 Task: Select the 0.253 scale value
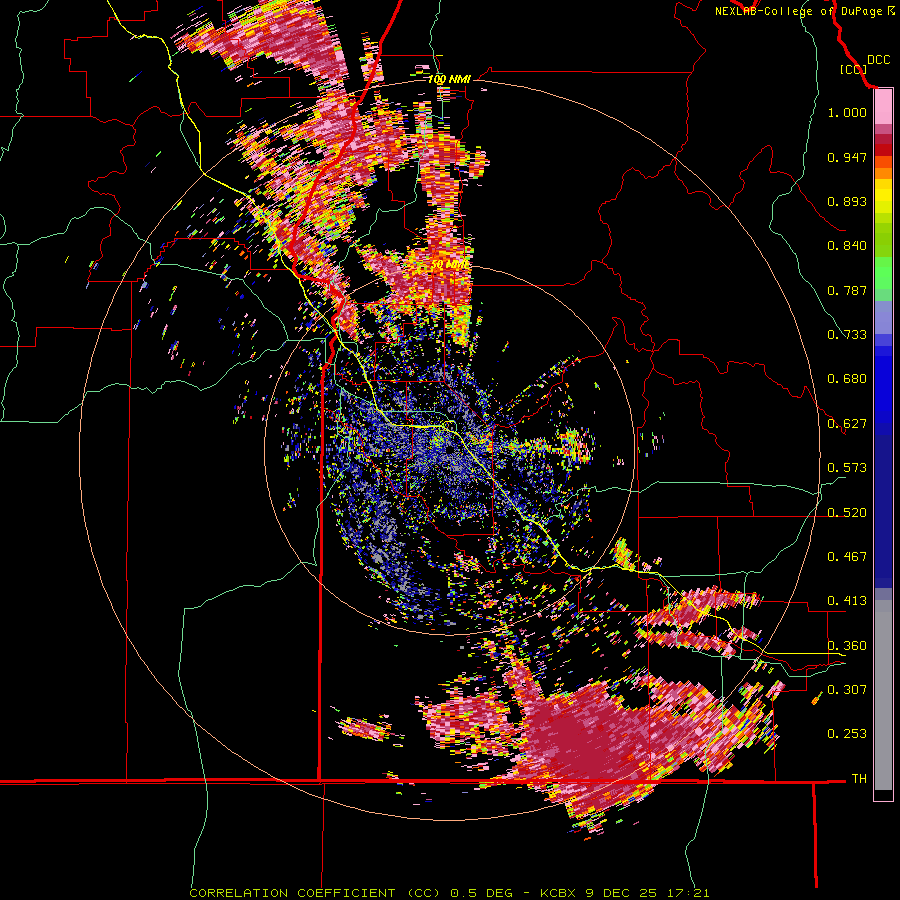coord(847,734)
